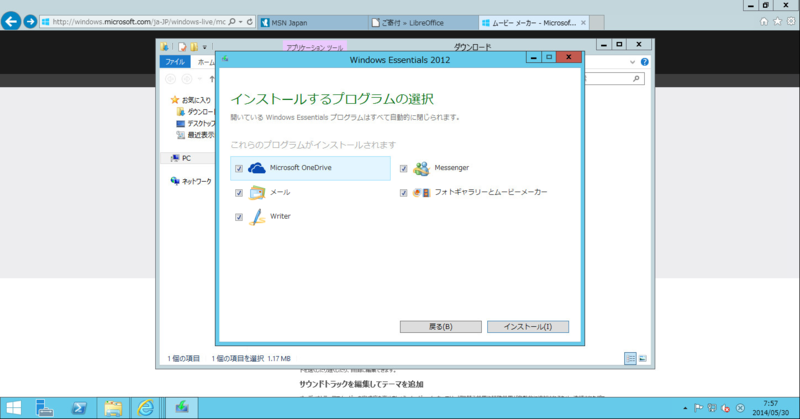The width and height of the screenshot is (800, 419).
Task: Uncheck the Microsoft OneDrive checkbox
Action: (239, 168)
